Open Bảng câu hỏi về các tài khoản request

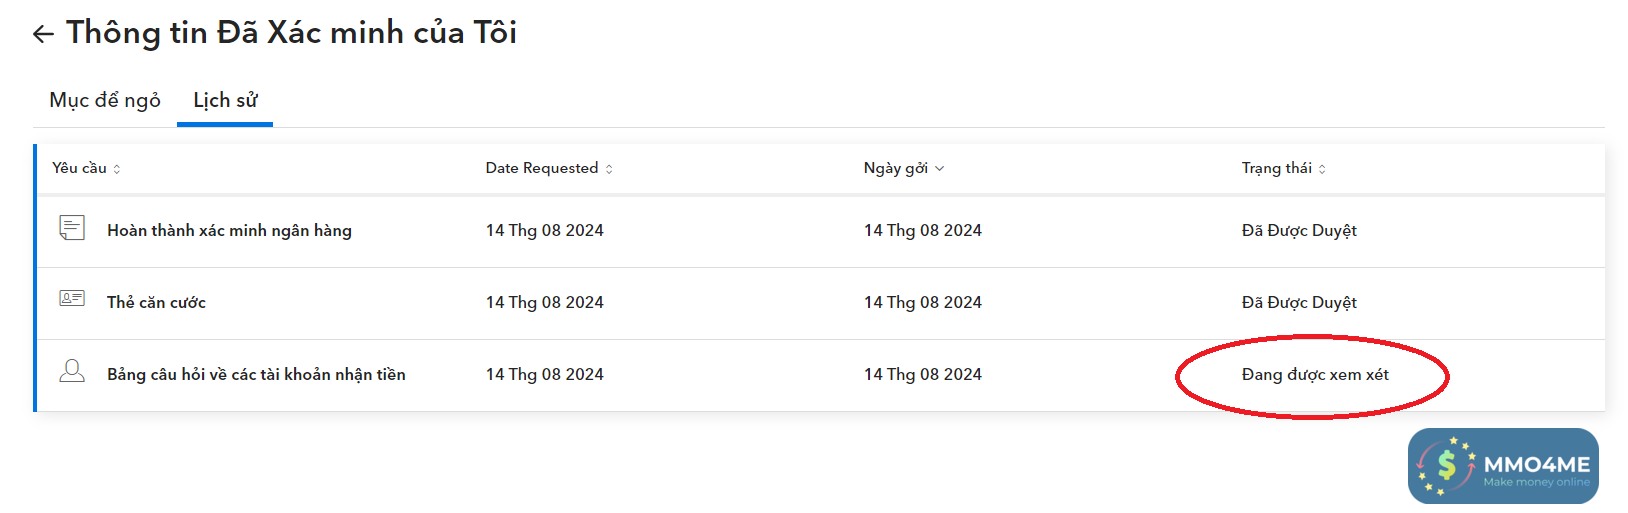[x=256, y=374]
